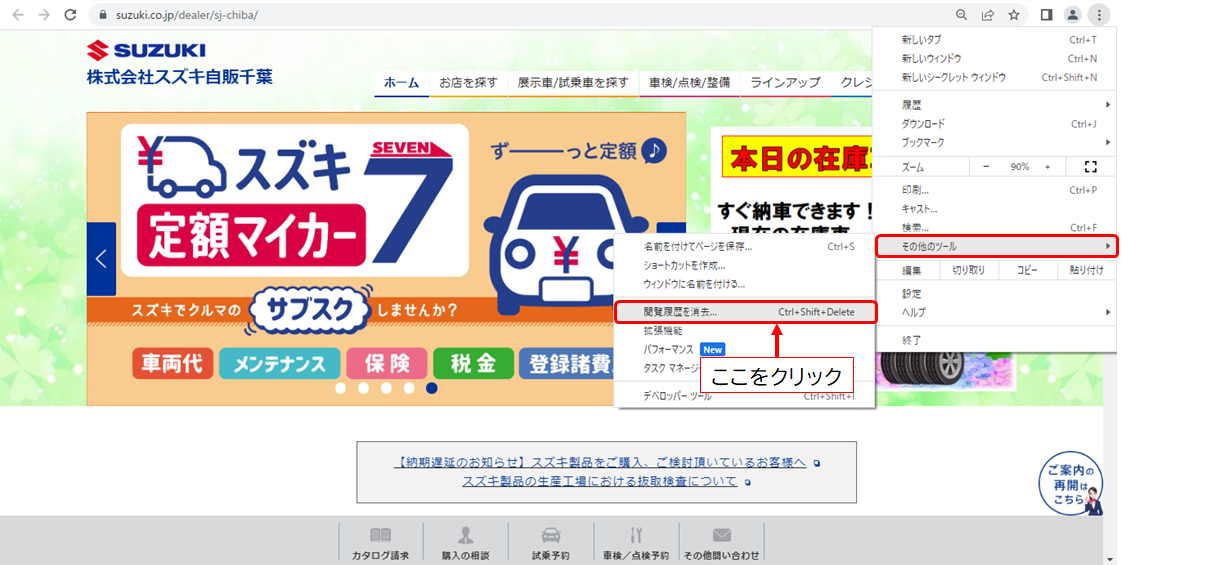The image size is (1217, 565).
Task: Select 印刷... from the menu
Action: 995,190
